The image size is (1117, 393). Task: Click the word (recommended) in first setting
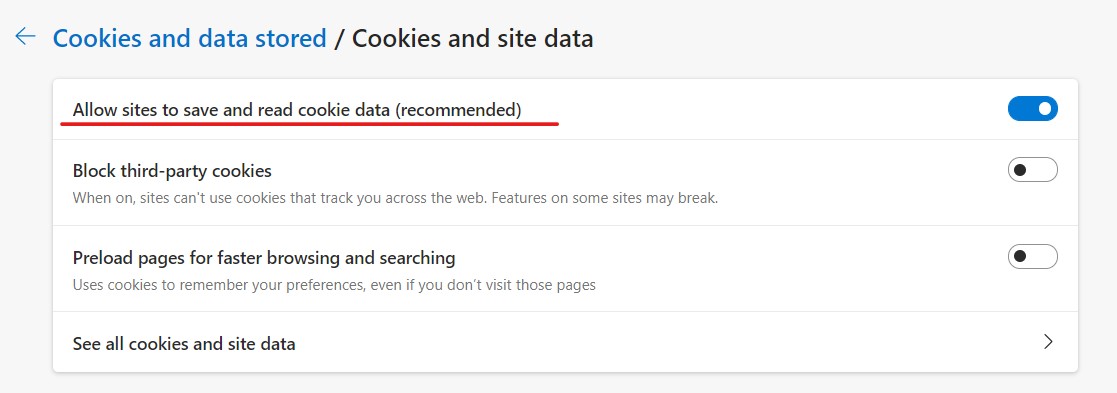(x=458, y=110)
